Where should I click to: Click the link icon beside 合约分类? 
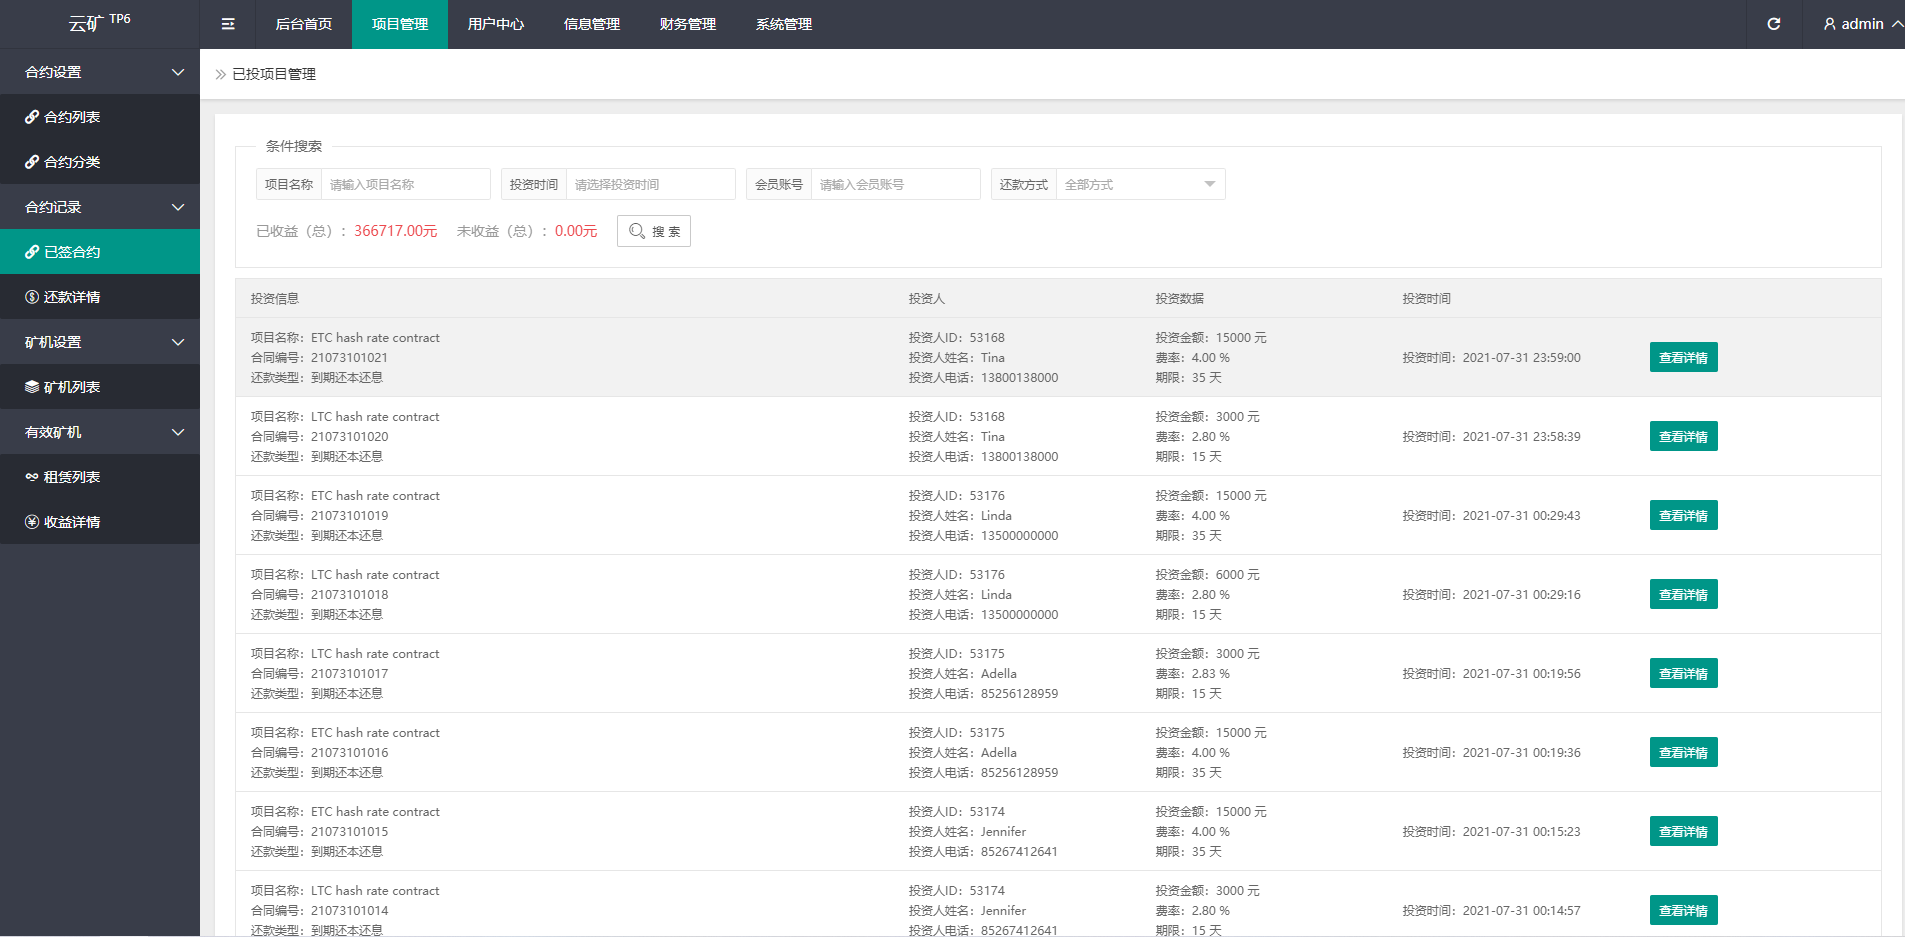tap(32, 162)
